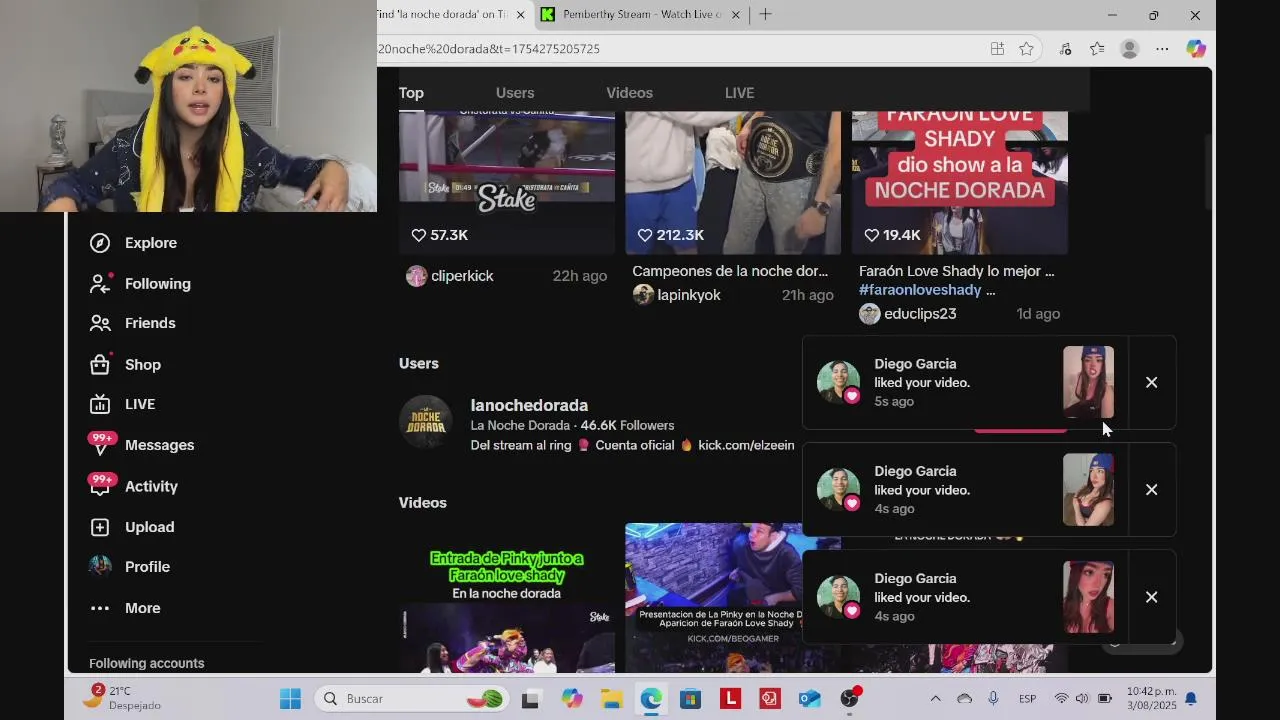
Task: Open Profile avatar in sidebar
Action: tap(100, 566)
